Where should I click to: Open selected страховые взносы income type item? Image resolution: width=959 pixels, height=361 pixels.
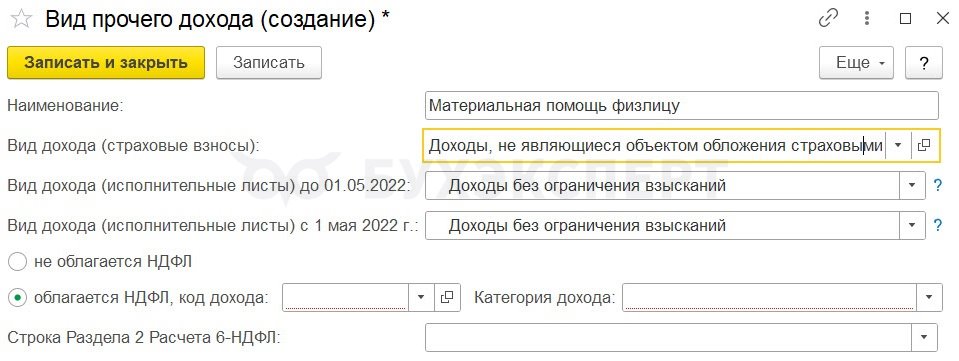tap(924, 145)
